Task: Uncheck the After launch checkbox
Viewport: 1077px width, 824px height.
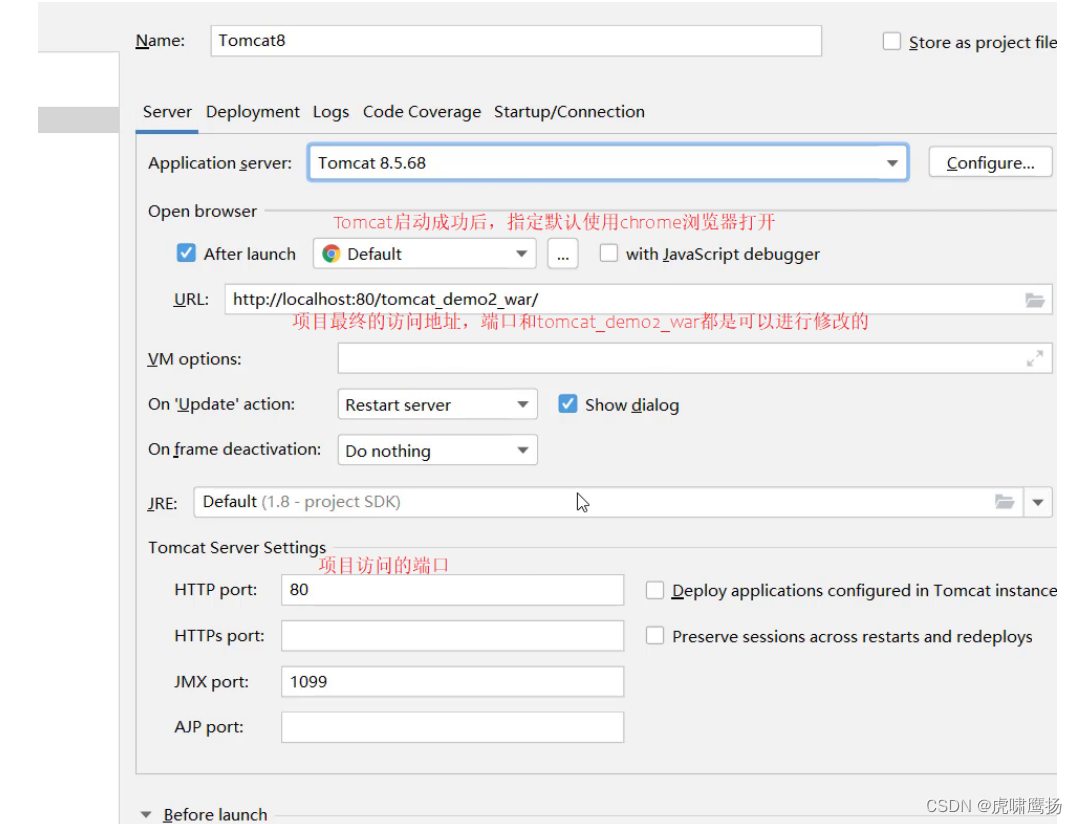Action: tap(186, 254)
